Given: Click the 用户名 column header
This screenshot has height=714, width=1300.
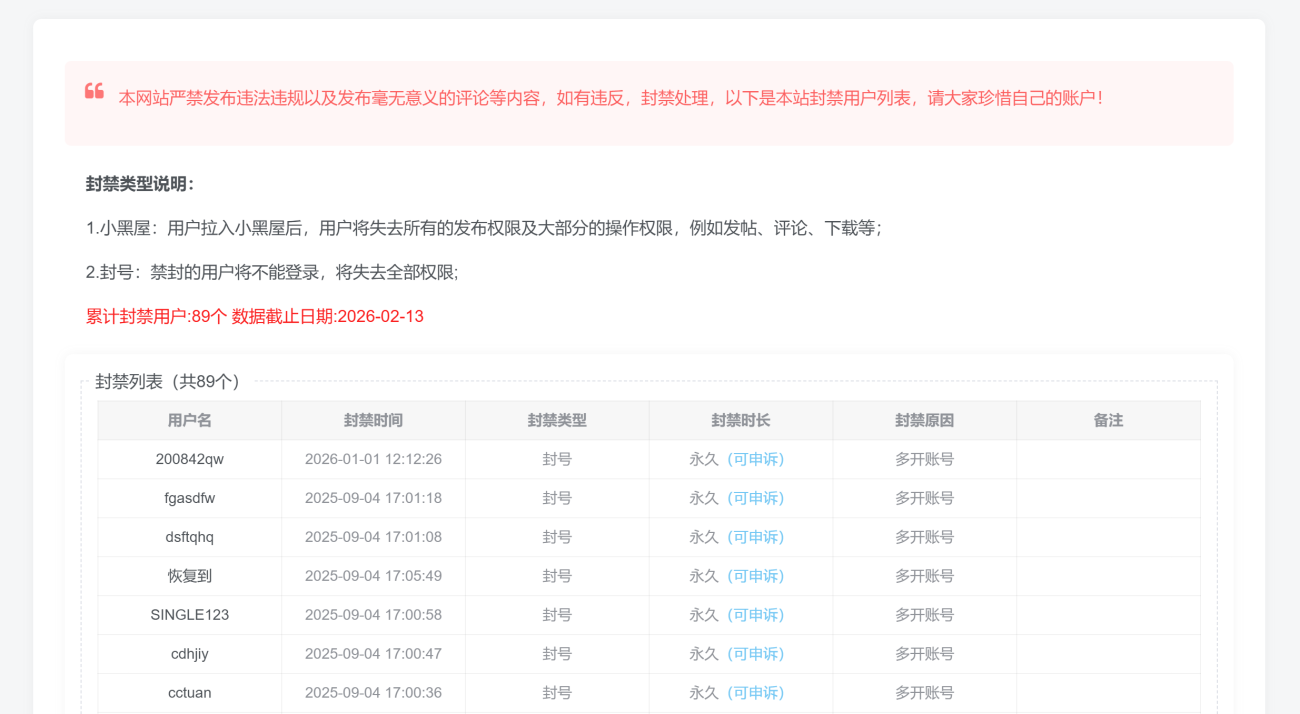Looking at the screenshot, I should coord(189,421).
